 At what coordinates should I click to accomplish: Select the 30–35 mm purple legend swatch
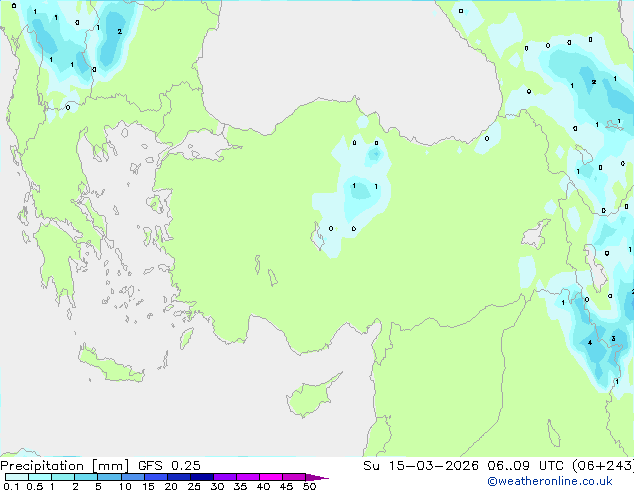point(225,477)
